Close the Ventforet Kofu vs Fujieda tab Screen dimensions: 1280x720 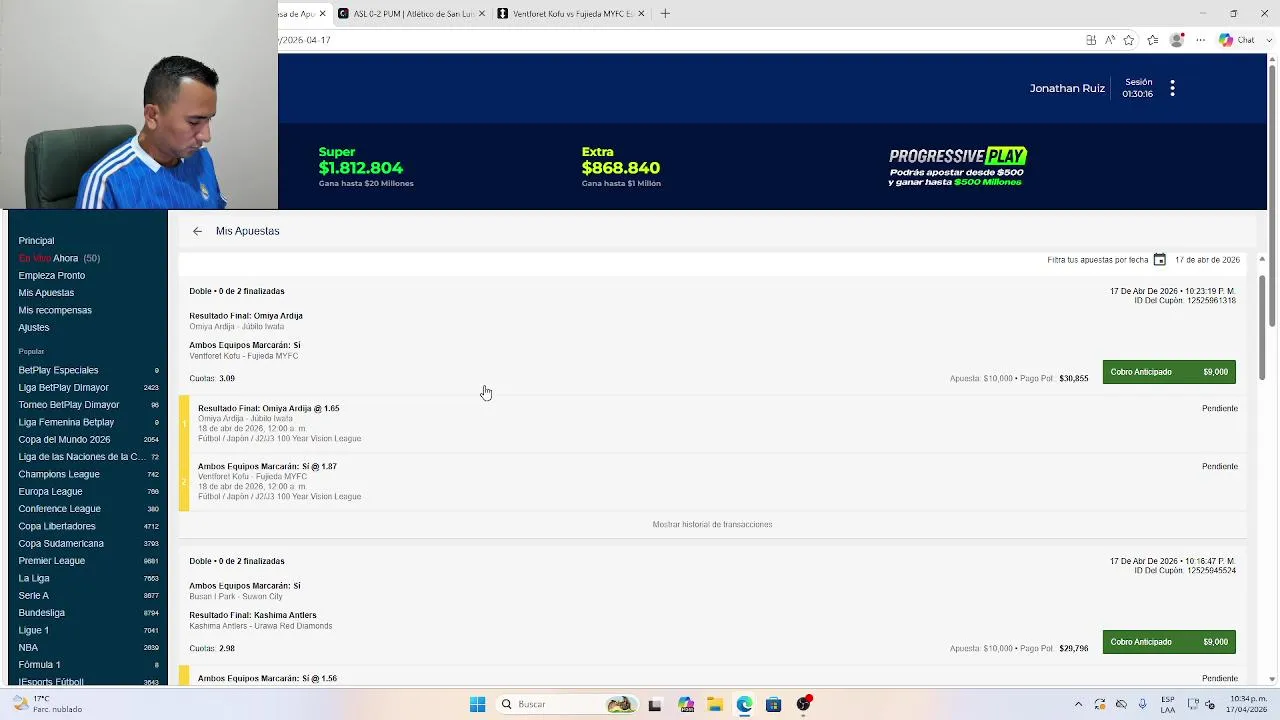pyautogui.click(x=641, y=14)
